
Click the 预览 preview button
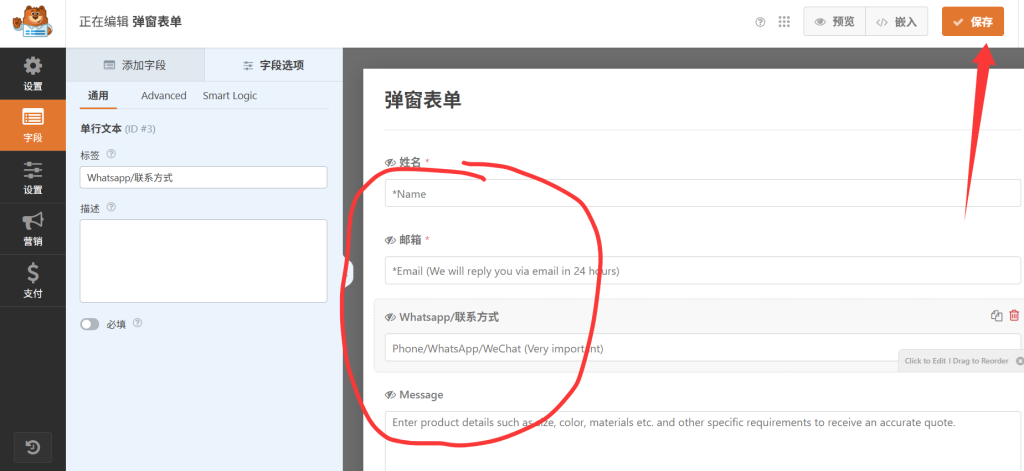[x=834, y=22]
